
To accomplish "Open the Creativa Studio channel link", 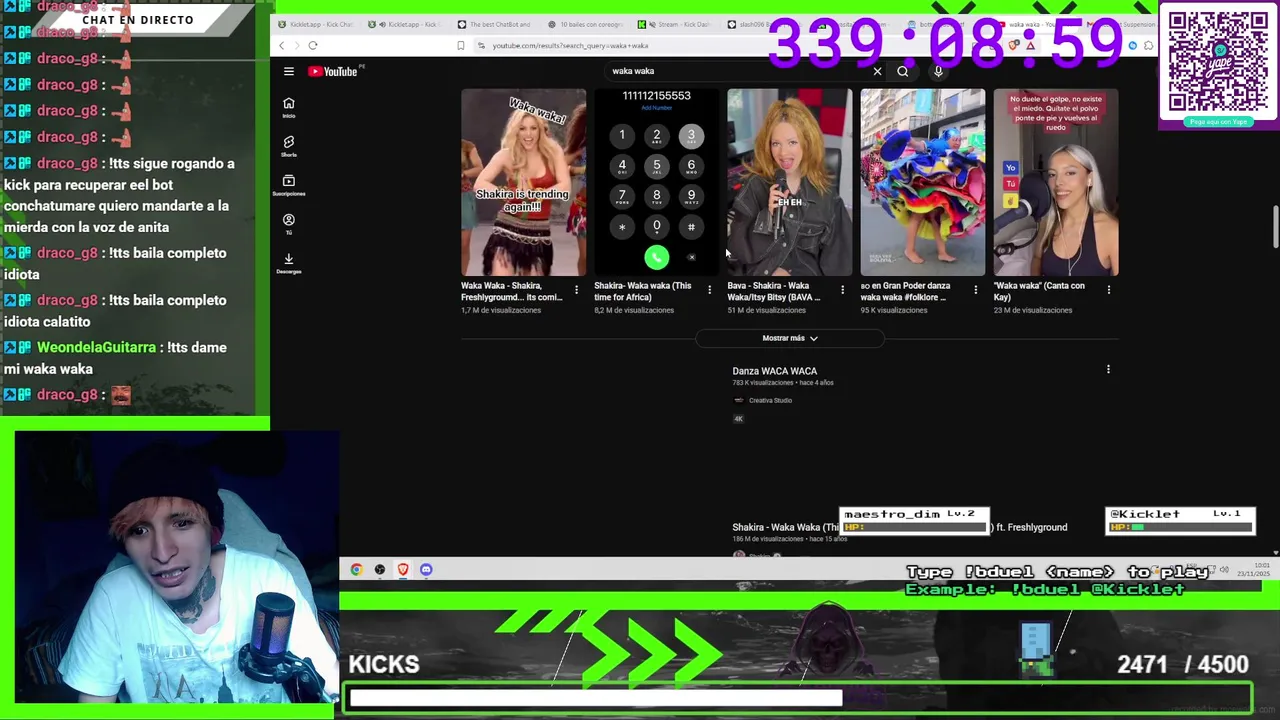I will [770, 400].
